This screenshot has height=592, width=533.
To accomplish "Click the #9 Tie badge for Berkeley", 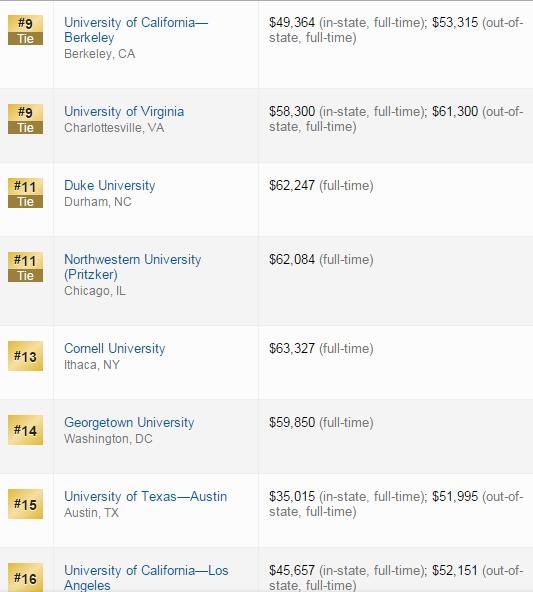I will (x=25, y=30).
